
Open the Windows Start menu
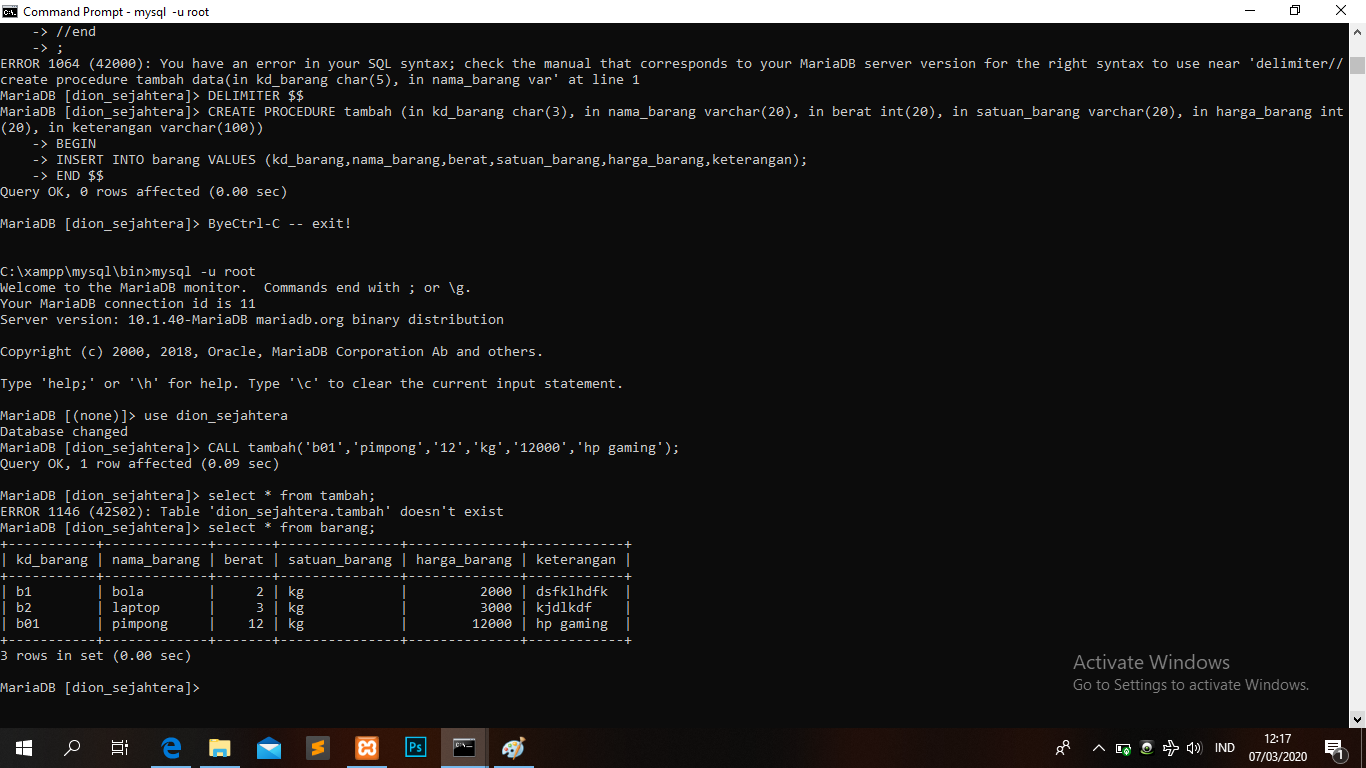23,747
